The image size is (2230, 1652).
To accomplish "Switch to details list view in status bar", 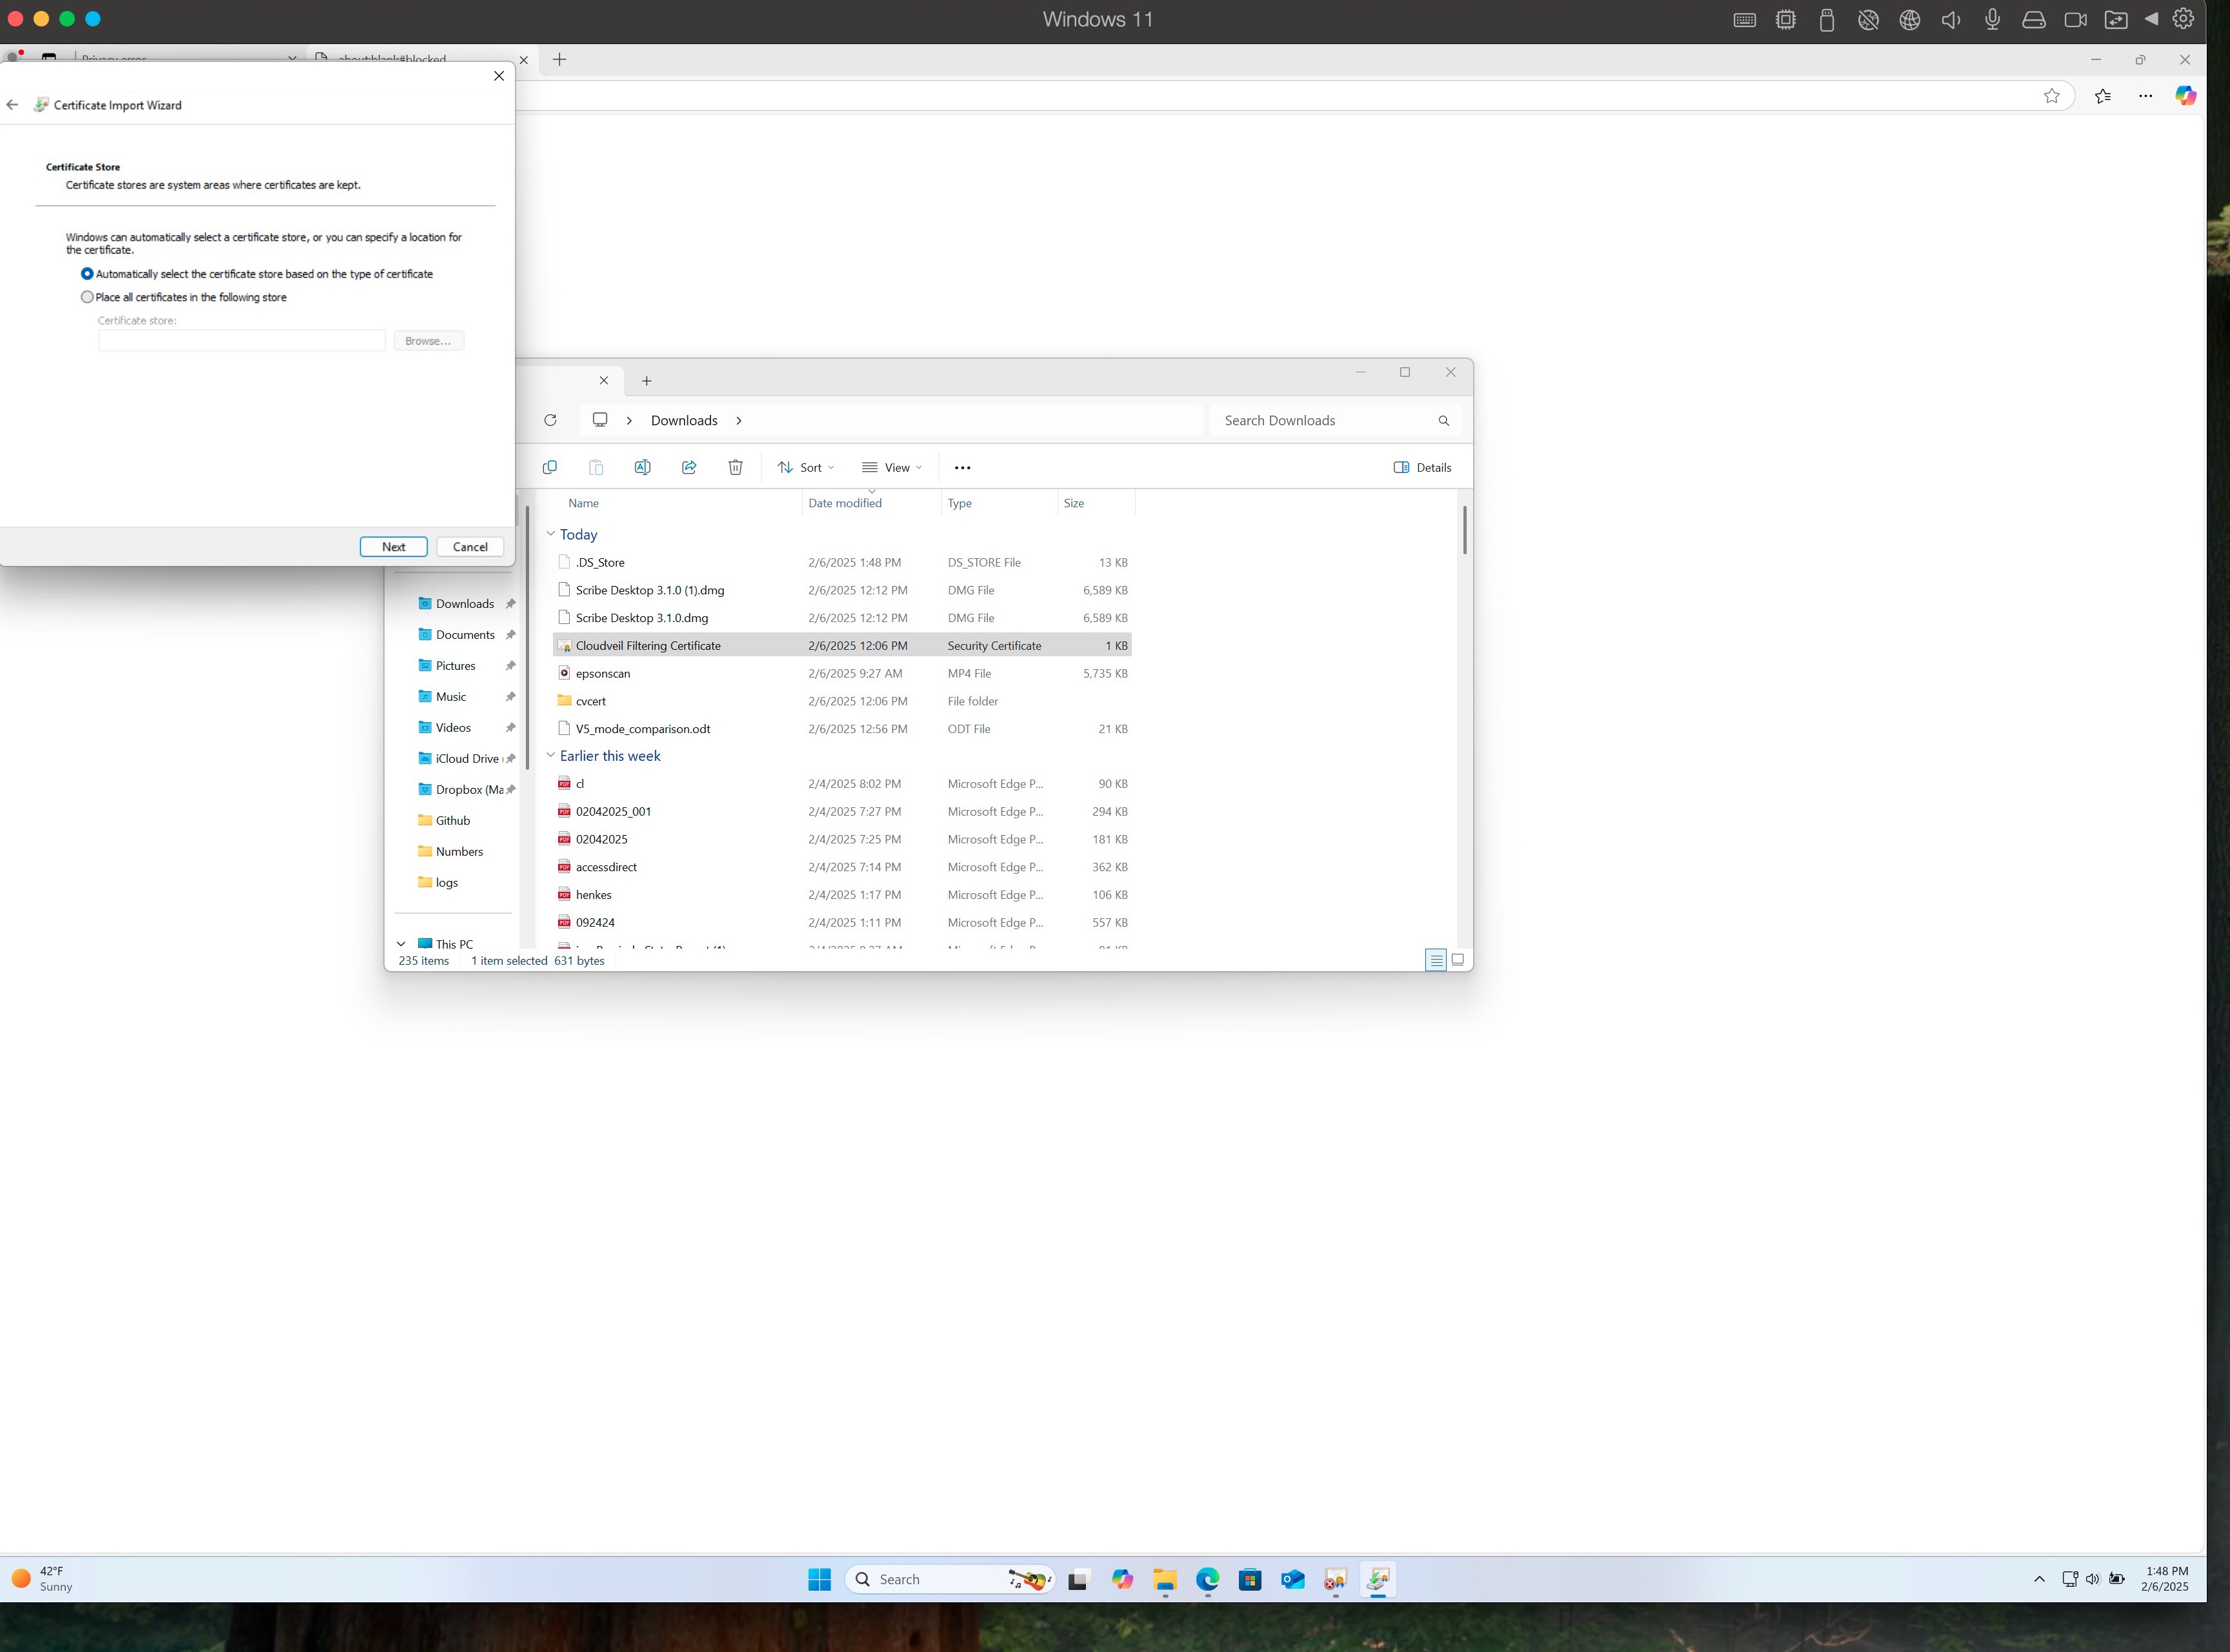I will click(x=1436, y=960).
